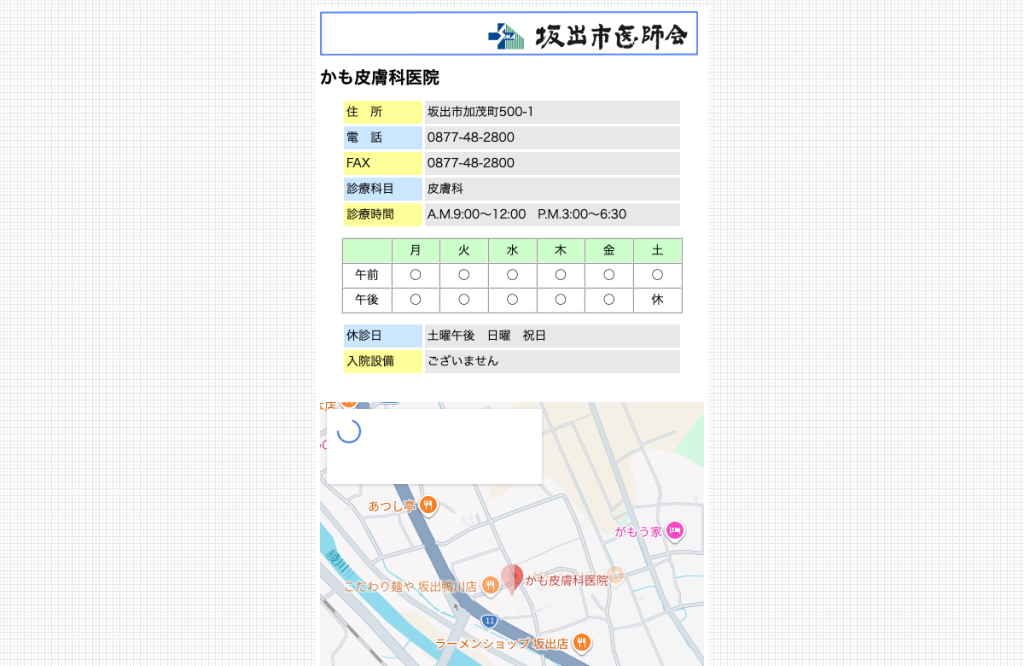Click the 休 cell for Saturday afternoon
The width and height of the screenshot is (1024, 666).
point(658,300)
